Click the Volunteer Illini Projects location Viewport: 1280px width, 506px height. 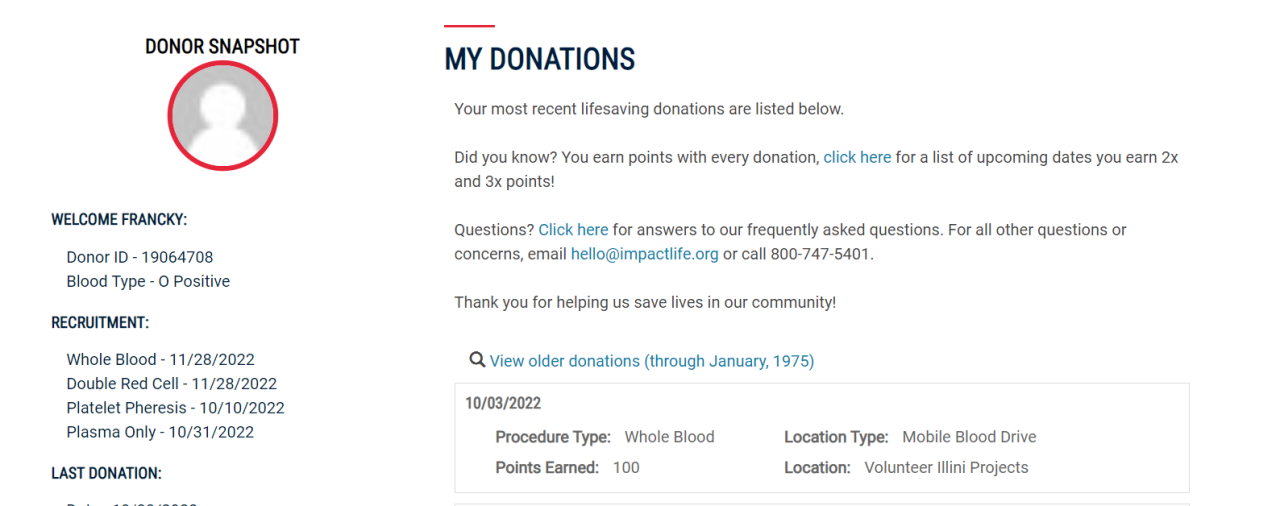946,467
